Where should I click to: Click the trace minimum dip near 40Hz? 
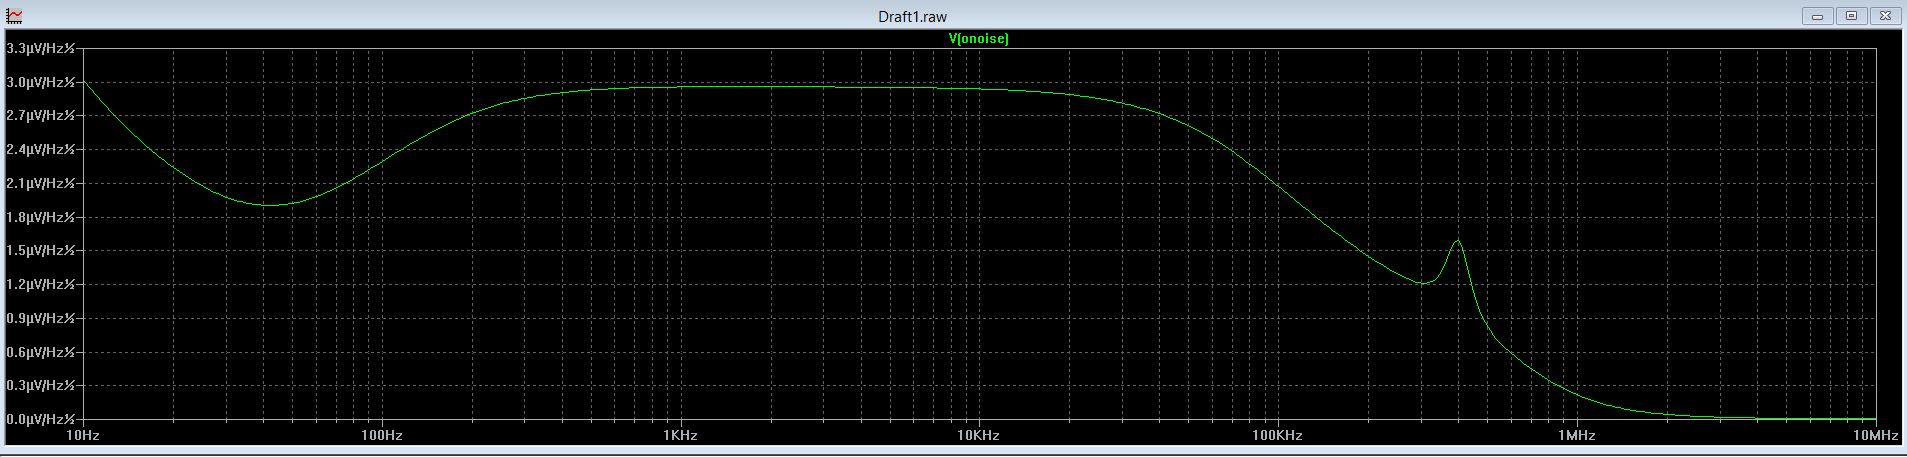point(269,205)
